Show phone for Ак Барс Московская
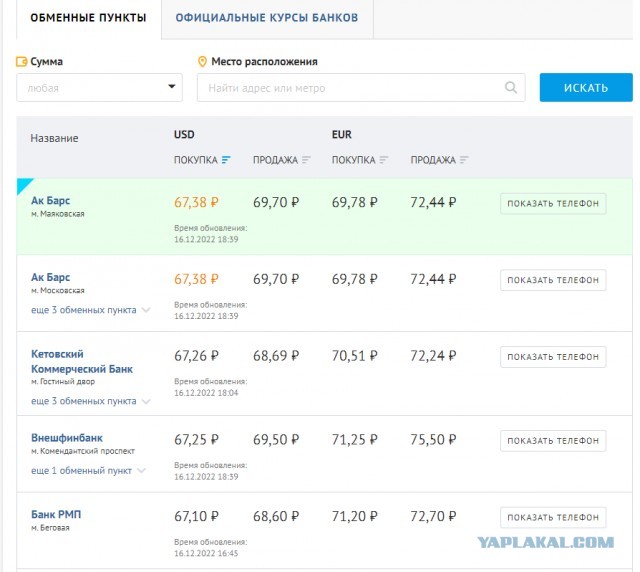The image size is (640, 572). pos(553,280)
